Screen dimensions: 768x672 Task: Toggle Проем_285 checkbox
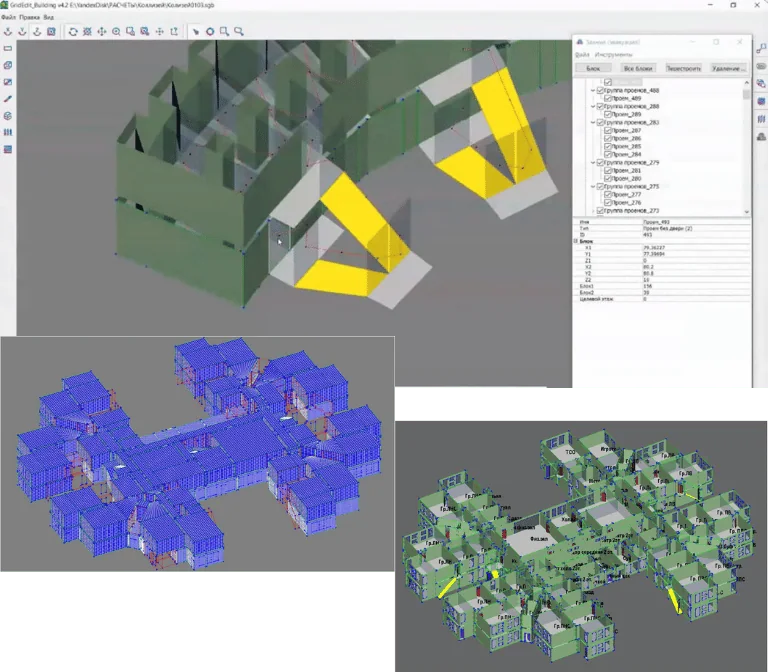point(608,146)
